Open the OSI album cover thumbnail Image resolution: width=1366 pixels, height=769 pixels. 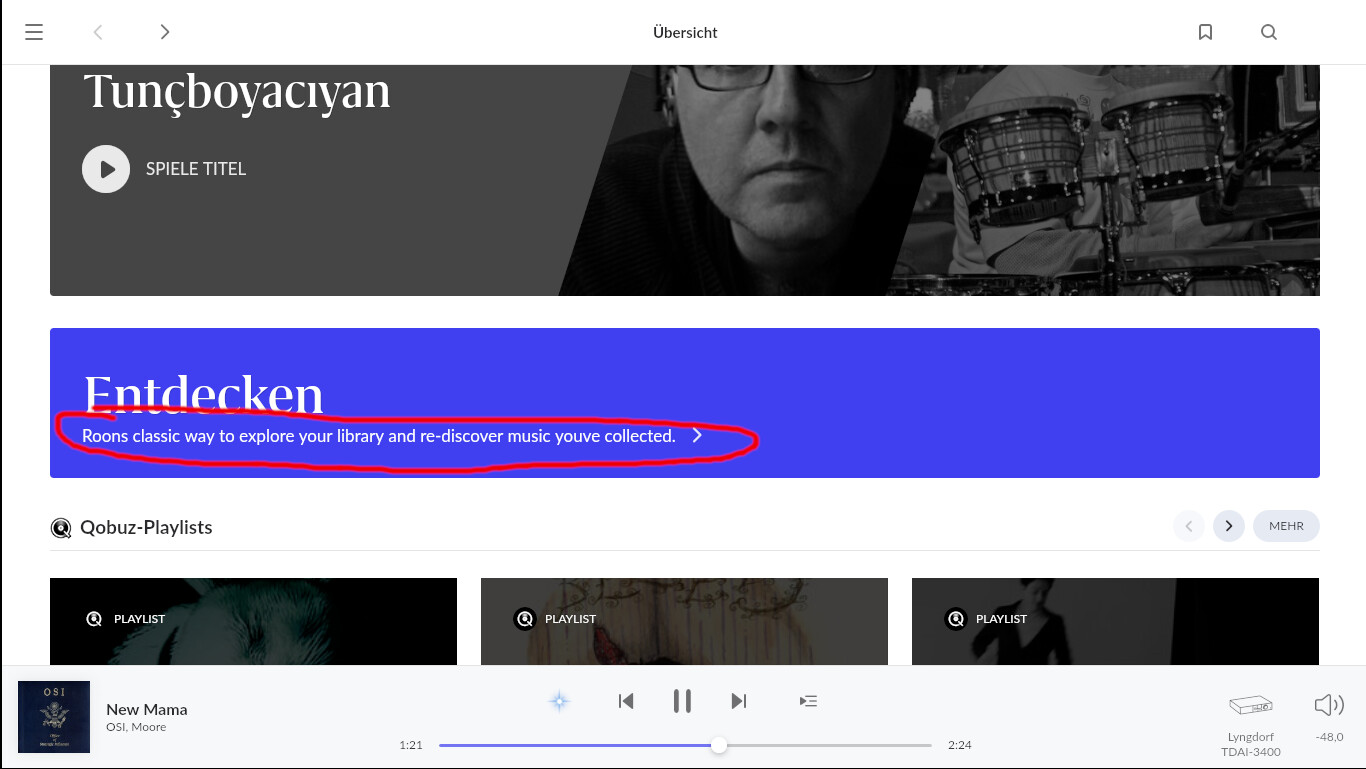coord(54,717)
